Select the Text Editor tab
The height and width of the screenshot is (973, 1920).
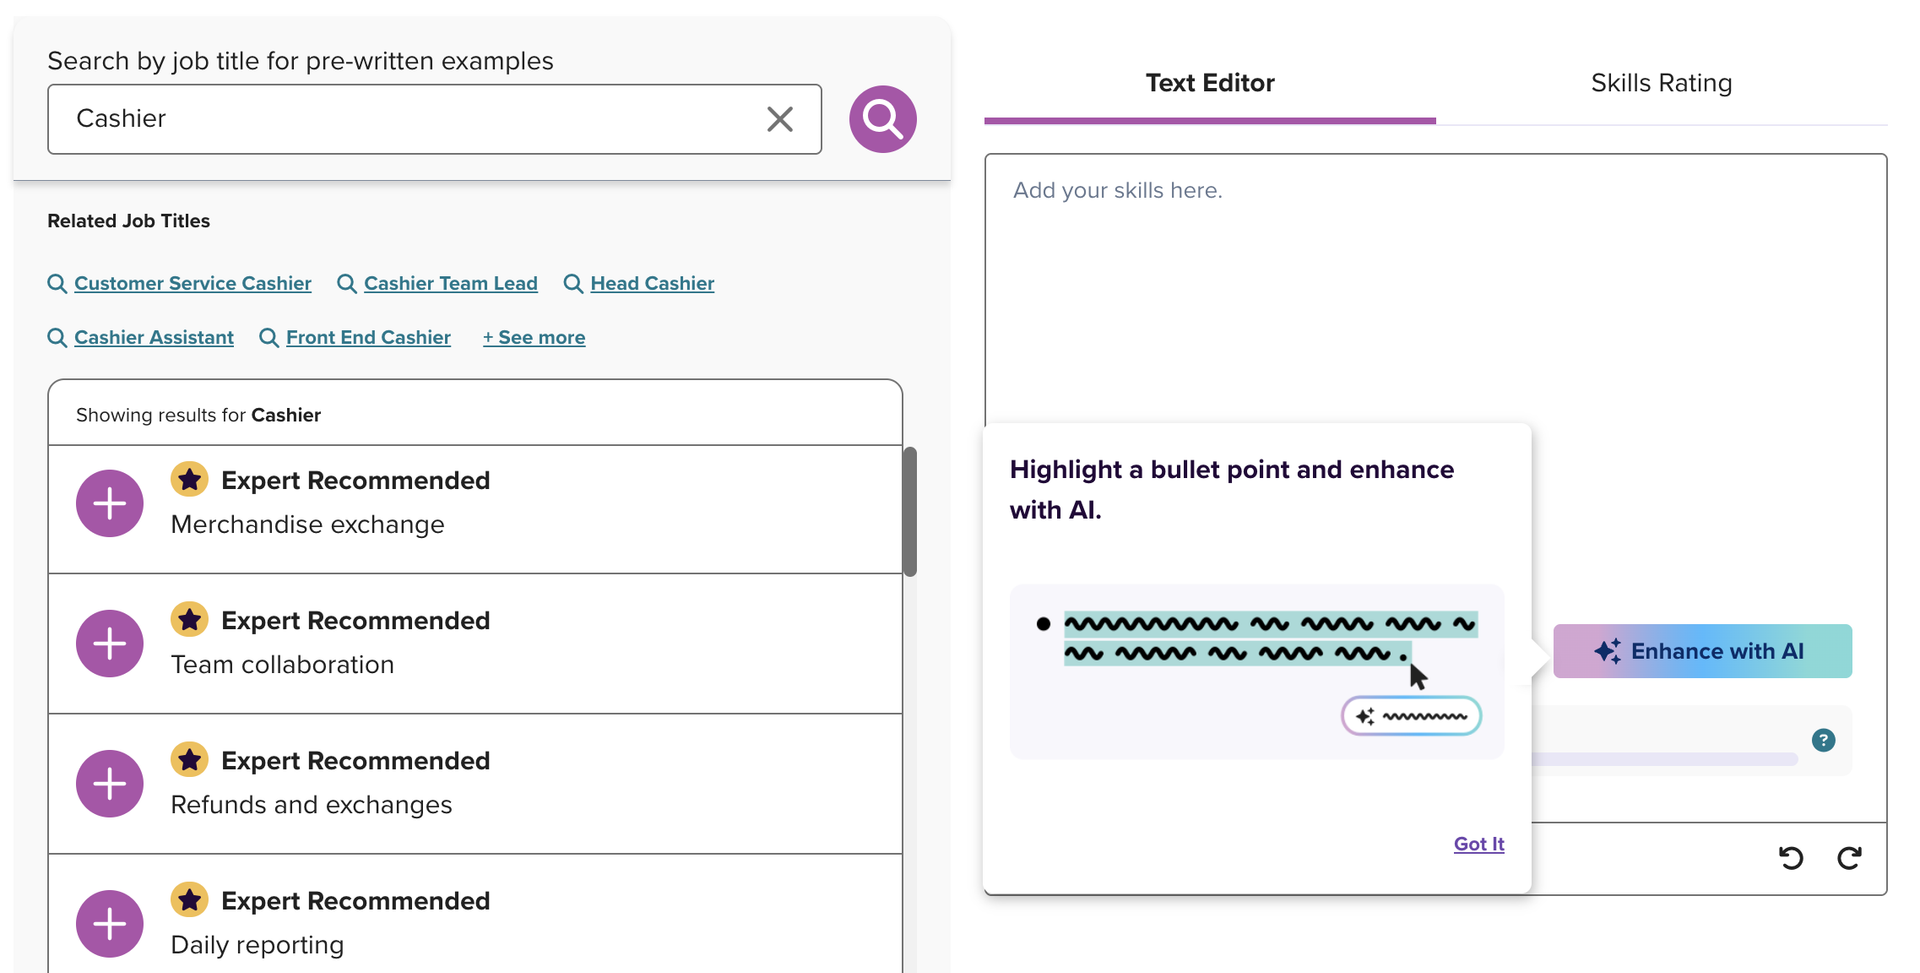tap(1210, 83)
